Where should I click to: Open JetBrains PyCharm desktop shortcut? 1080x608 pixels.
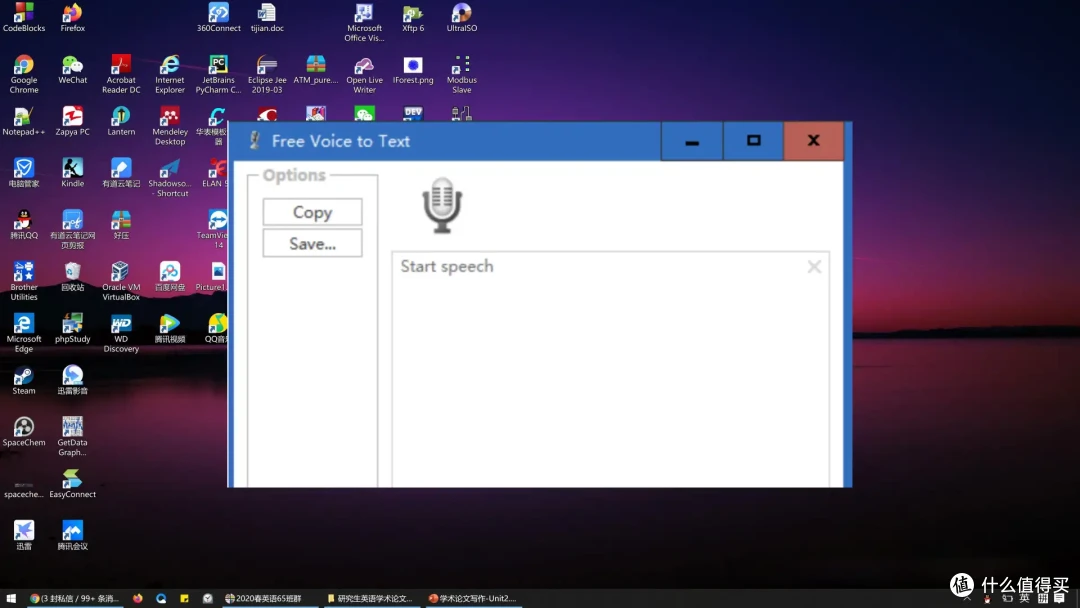[218, 74]
